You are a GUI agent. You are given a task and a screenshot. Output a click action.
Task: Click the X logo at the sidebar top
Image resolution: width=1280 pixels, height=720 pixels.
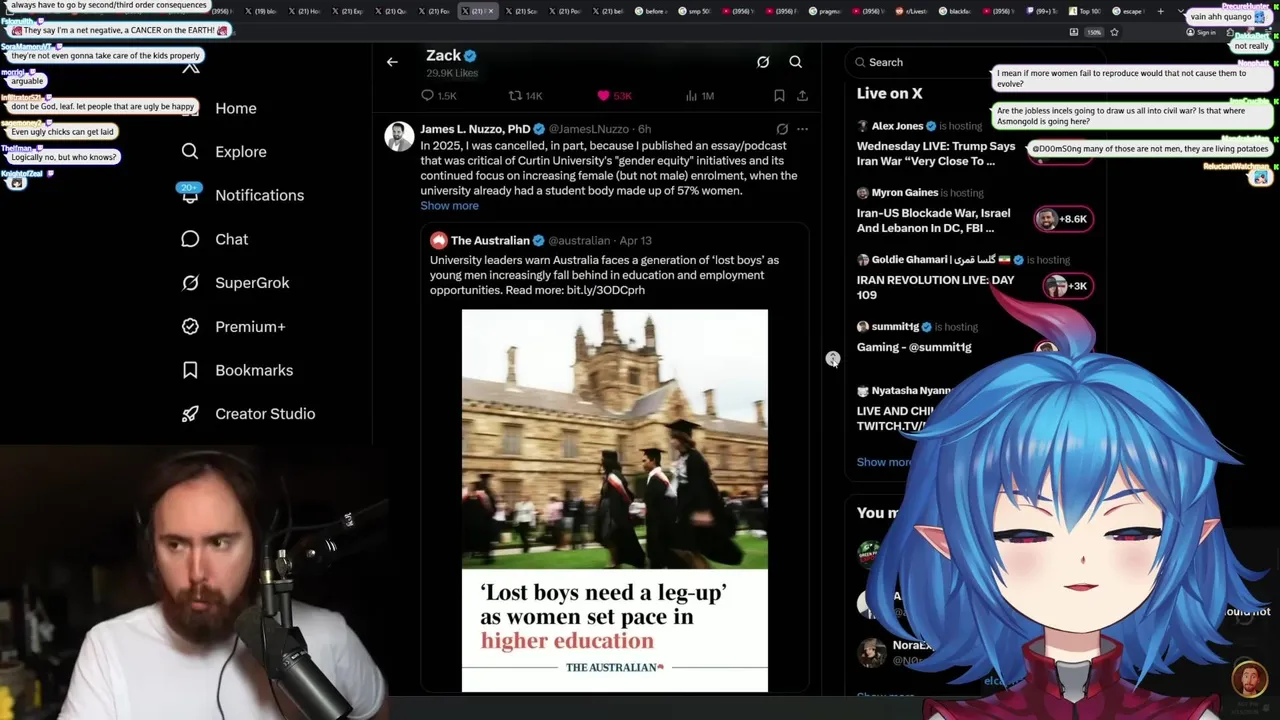[190, 67]
